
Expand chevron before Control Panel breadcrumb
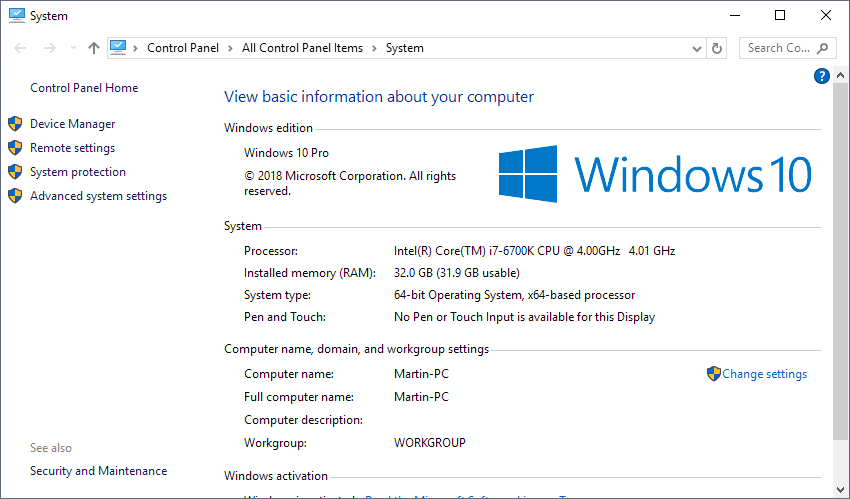point(136,48)
